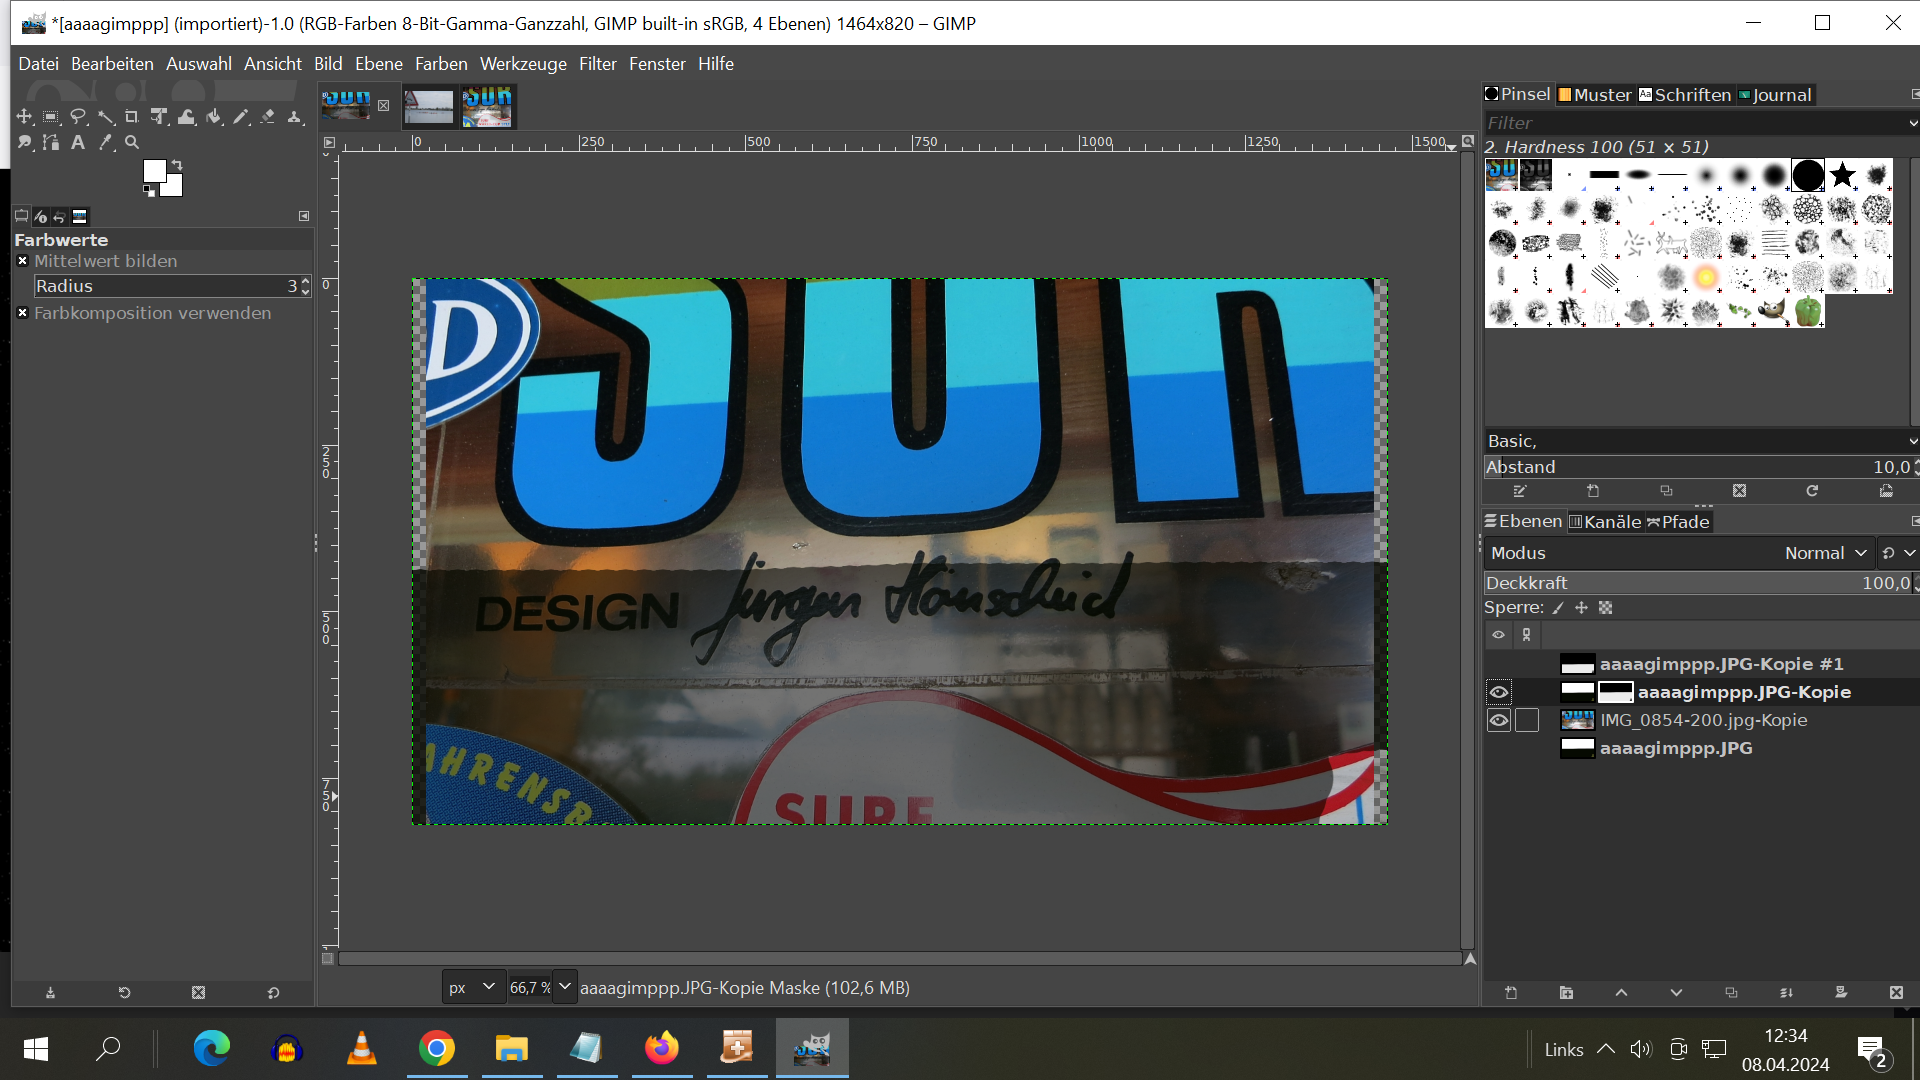Open the tool options panel menu arrow
This screenshot has width=1920, height=1080.
(304, 216)
